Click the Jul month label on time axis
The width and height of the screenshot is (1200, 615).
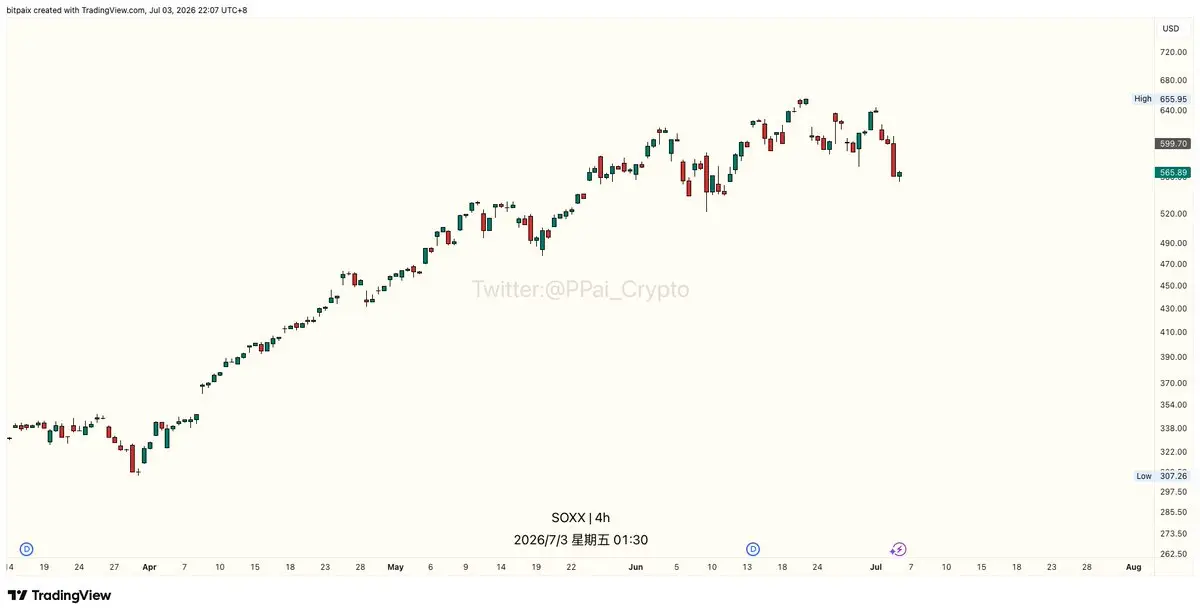[876, 567]
